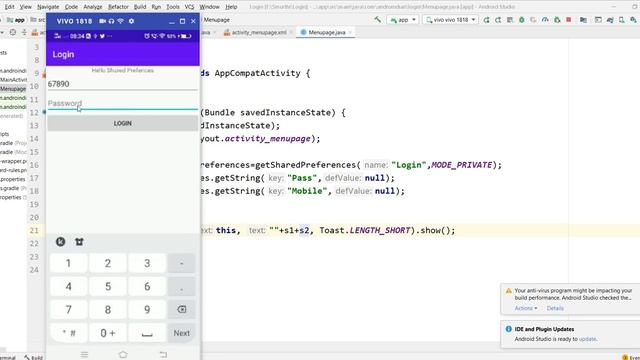Select Menupage in the project tree
Screen dimensions: 640x360
click(13, 89)
